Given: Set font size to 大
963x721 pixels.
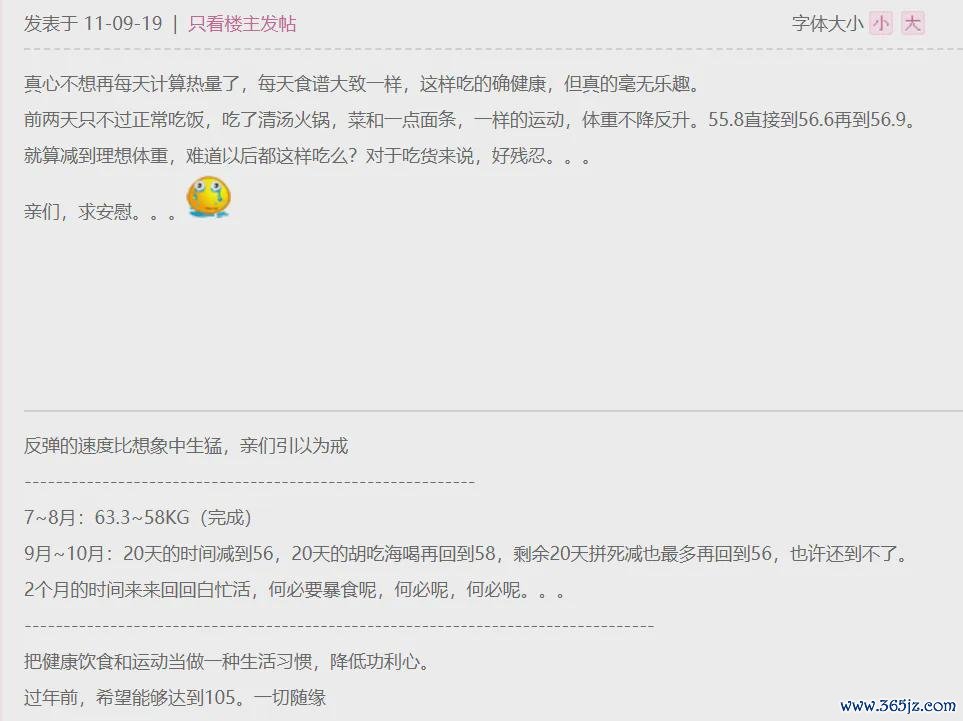Looking at the screenshot, I should 913,23.
